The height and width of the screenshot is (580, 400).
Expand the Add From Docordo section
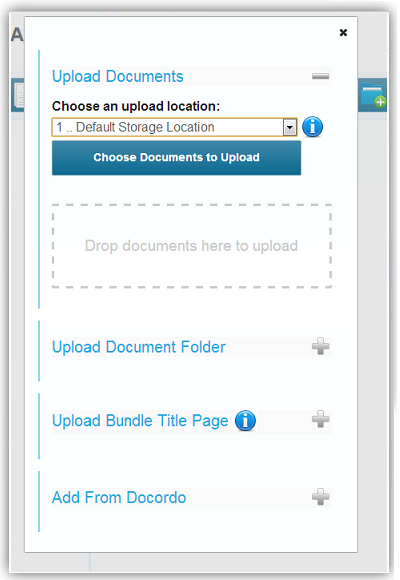(320, 497)
